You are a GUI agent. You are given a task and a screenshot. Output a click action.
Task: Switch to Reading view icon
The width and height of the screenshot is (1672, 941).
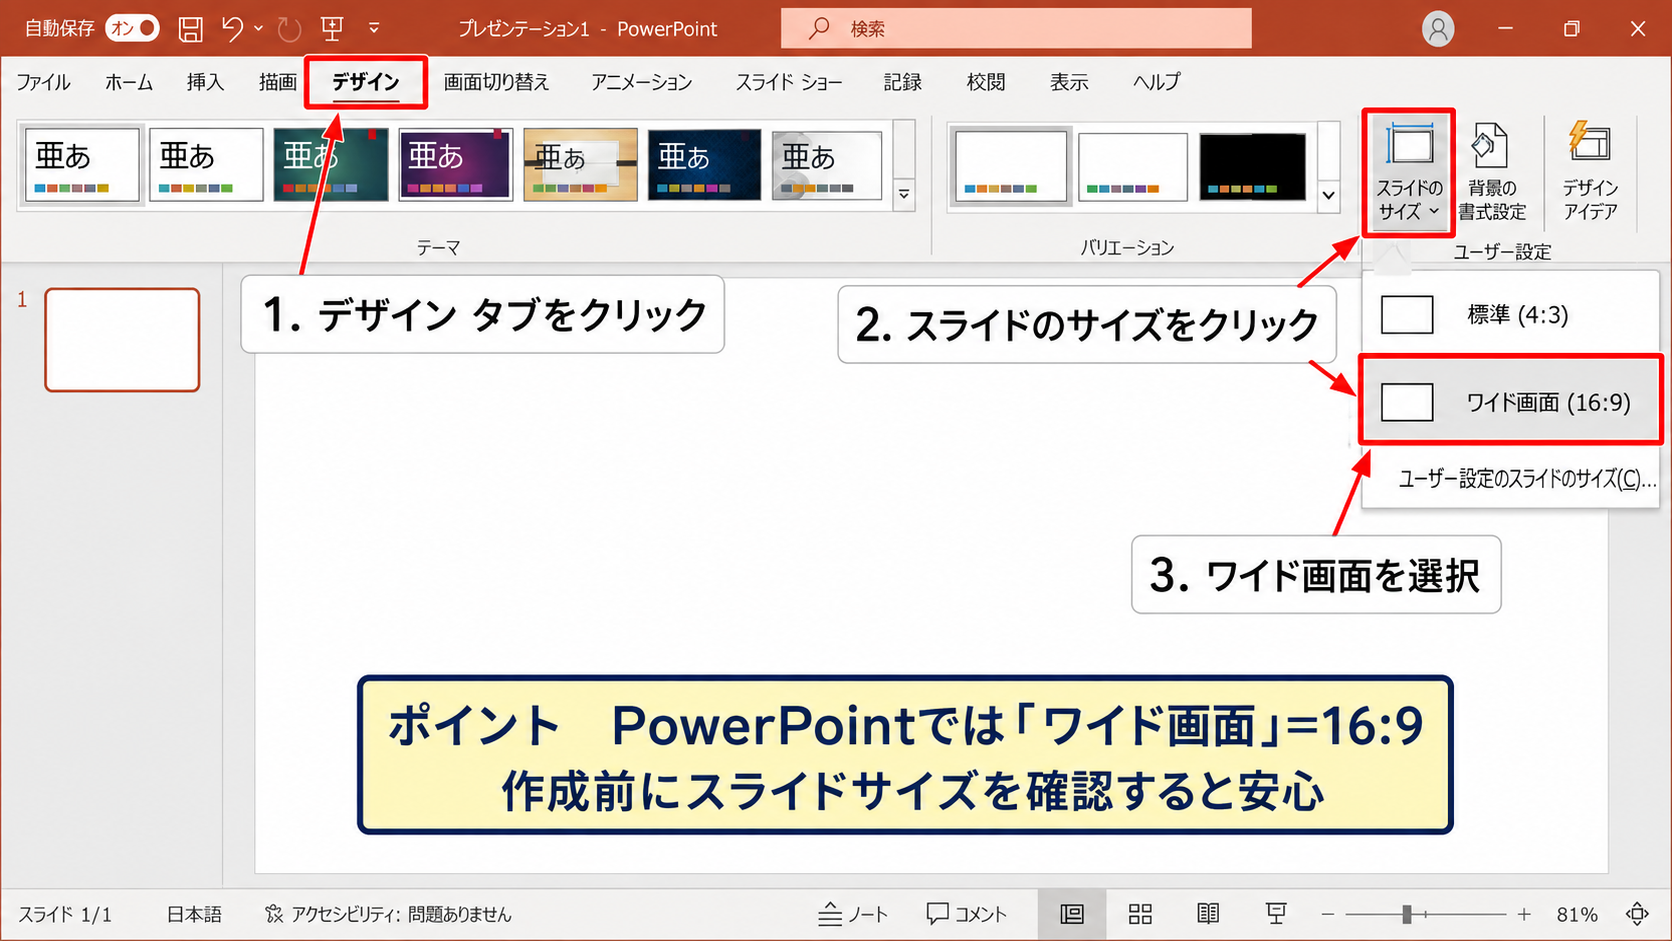click(1208, 914)
